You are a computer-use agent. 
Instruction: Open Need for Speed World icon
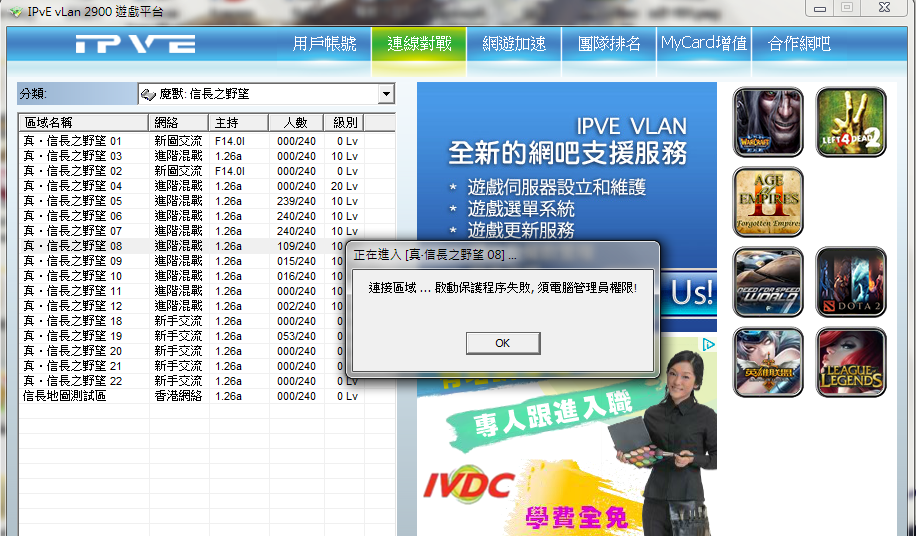[x=768, y=282]
